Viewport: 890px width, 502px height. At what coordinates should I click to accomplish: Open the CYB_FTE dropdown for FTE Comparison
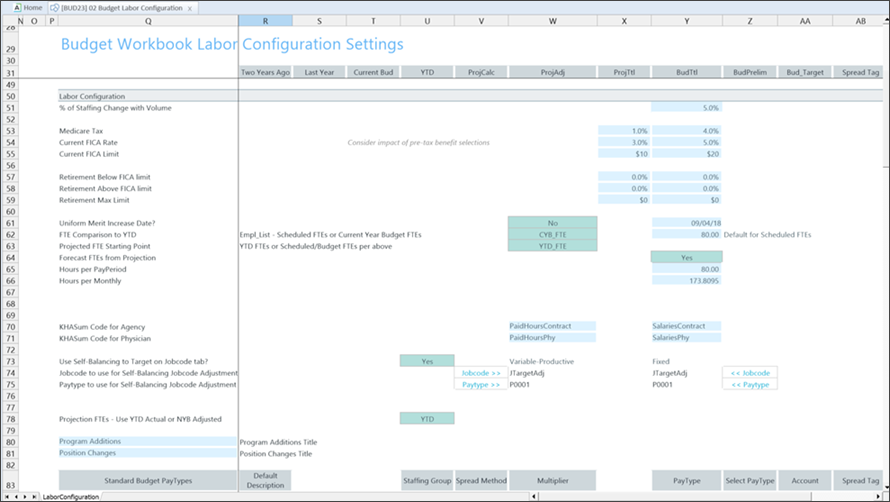pos(552,234)
